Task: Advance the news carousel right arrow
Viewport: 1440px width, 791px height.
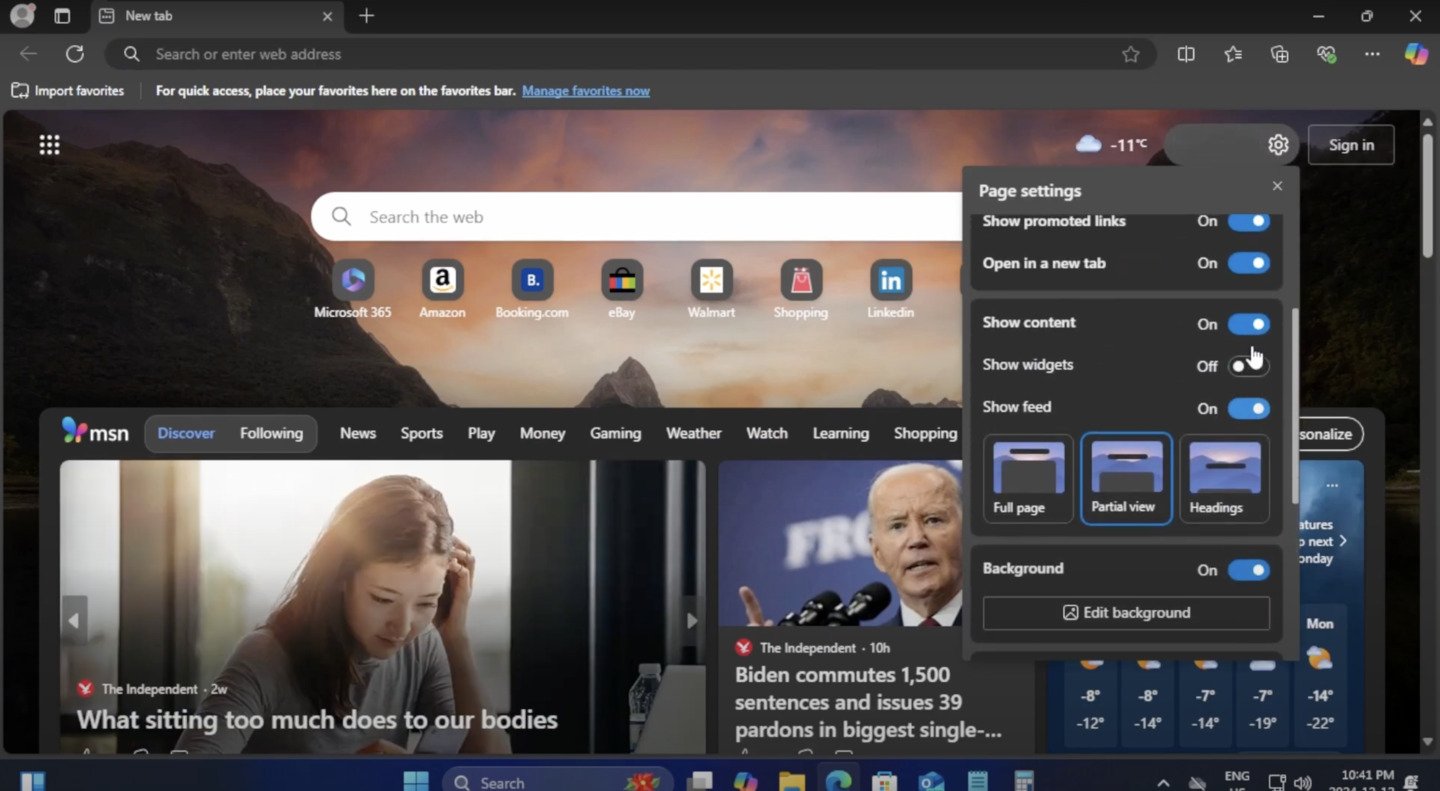Action: (x=691, y=620)
